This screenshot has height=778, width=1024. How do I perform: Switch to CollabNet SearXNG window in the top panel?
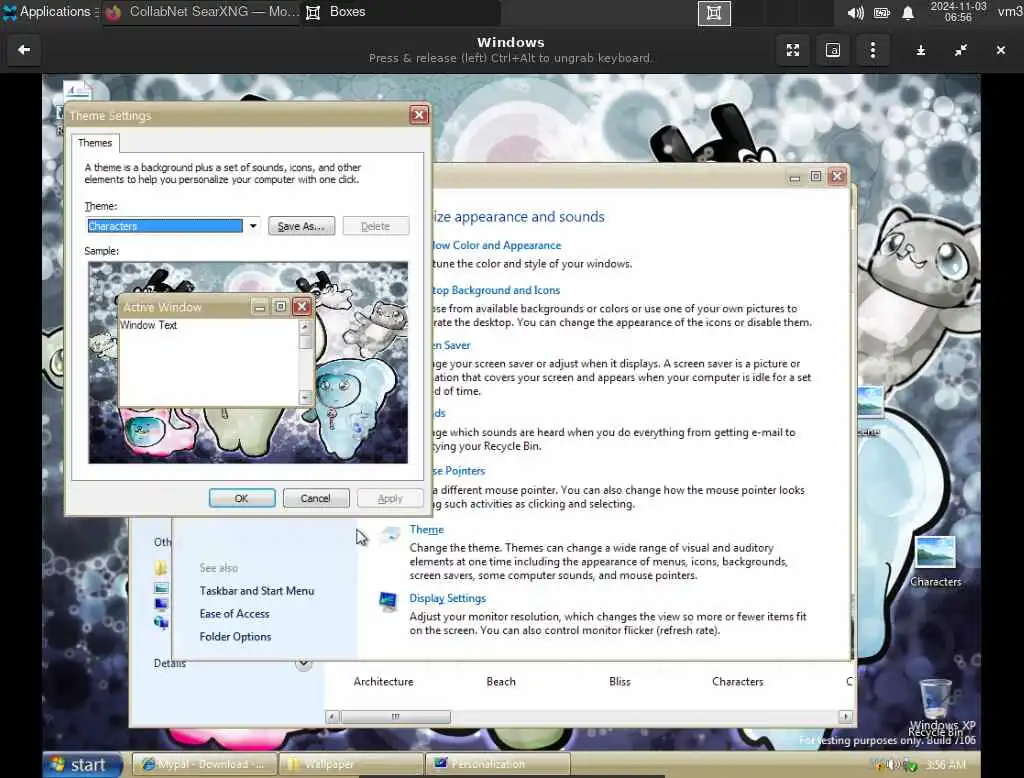click(x=202, y=12)
